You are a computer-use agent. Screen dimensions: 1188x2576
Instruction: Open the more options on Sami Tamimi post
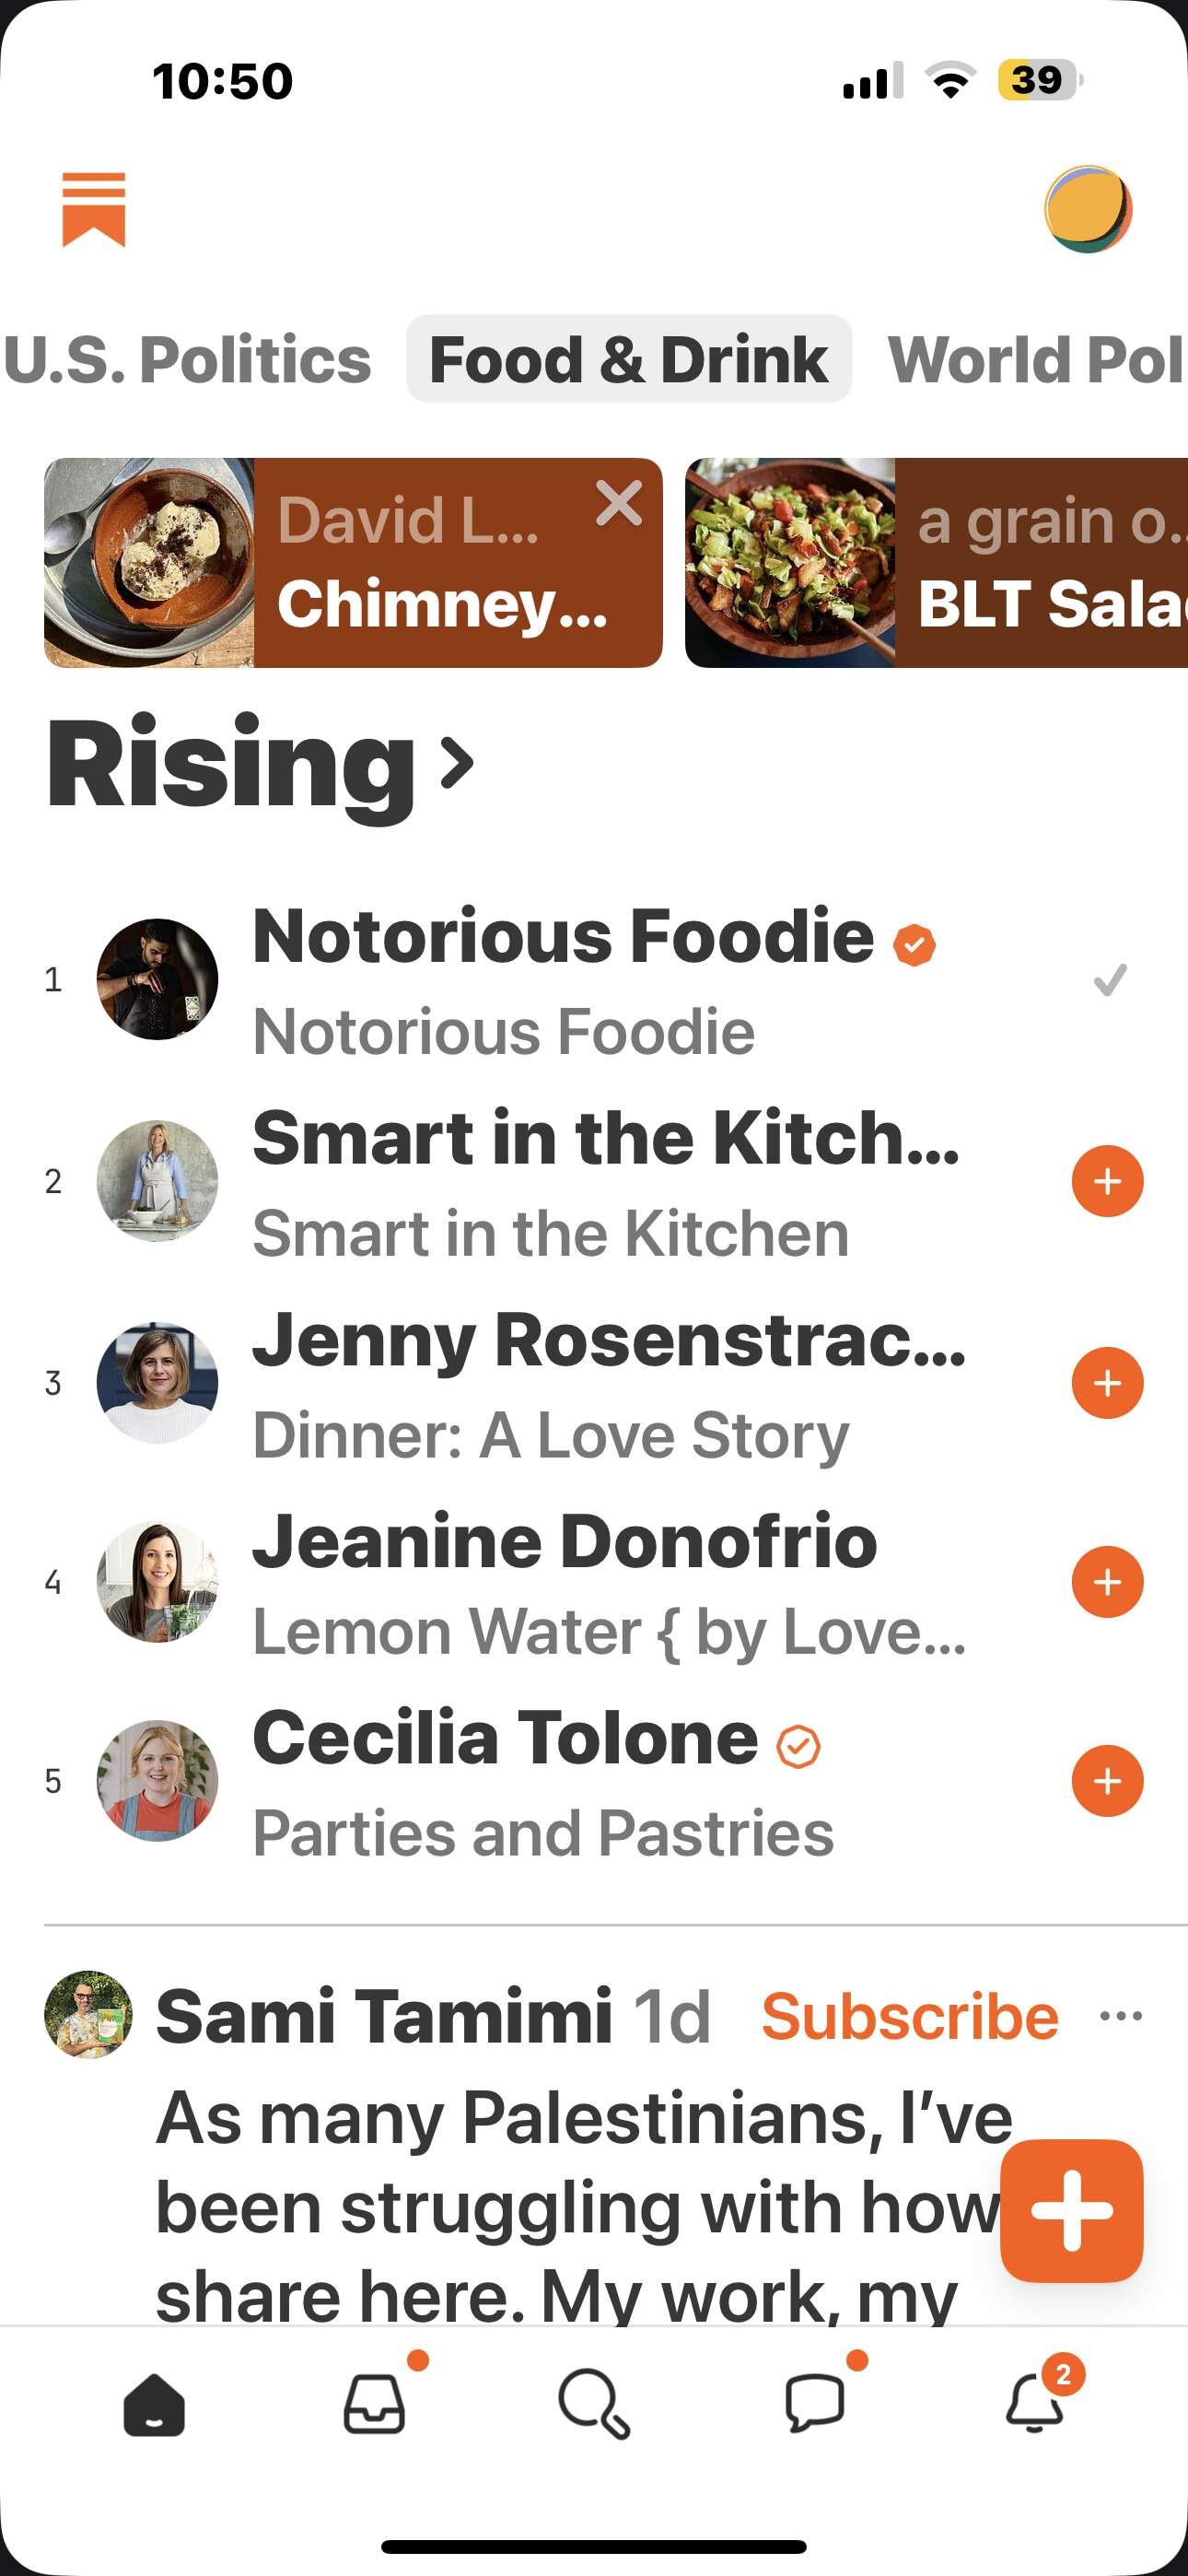1120,2015
